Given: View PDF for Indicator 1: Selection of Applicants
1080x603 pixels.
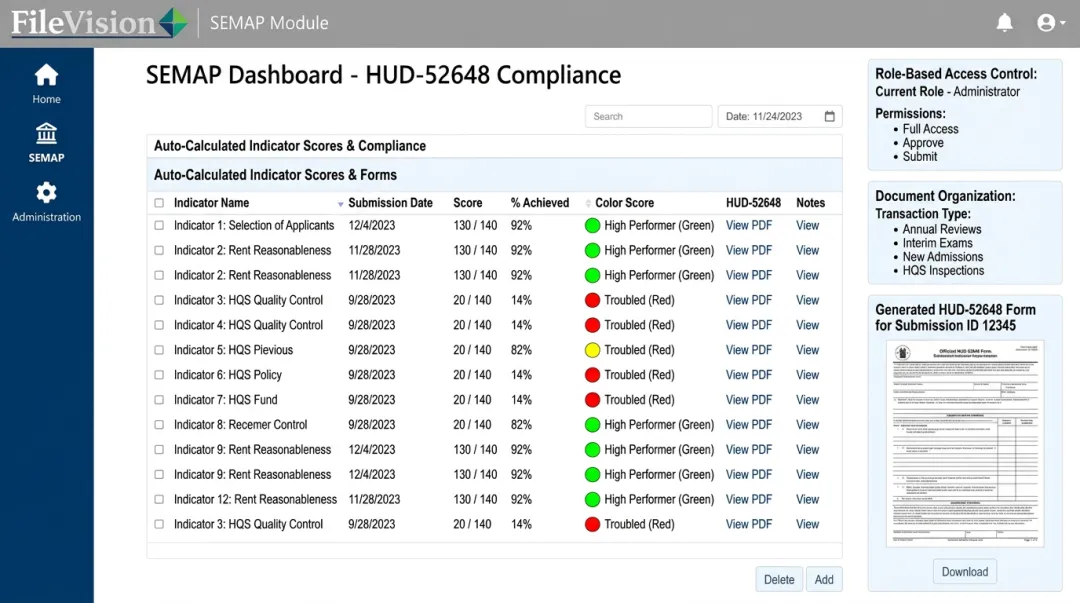Looking at the screenshot, I should [749, 225].
